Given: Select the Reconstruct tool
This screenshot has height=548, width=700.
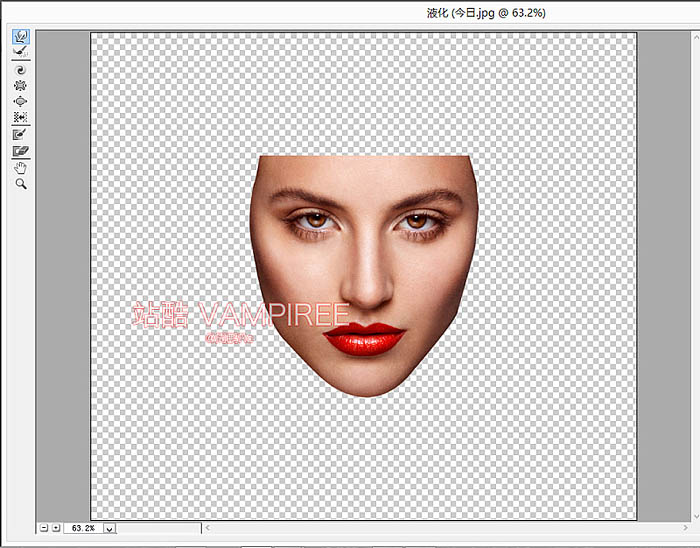Looking at the screenshot, I should pos(21,53).
